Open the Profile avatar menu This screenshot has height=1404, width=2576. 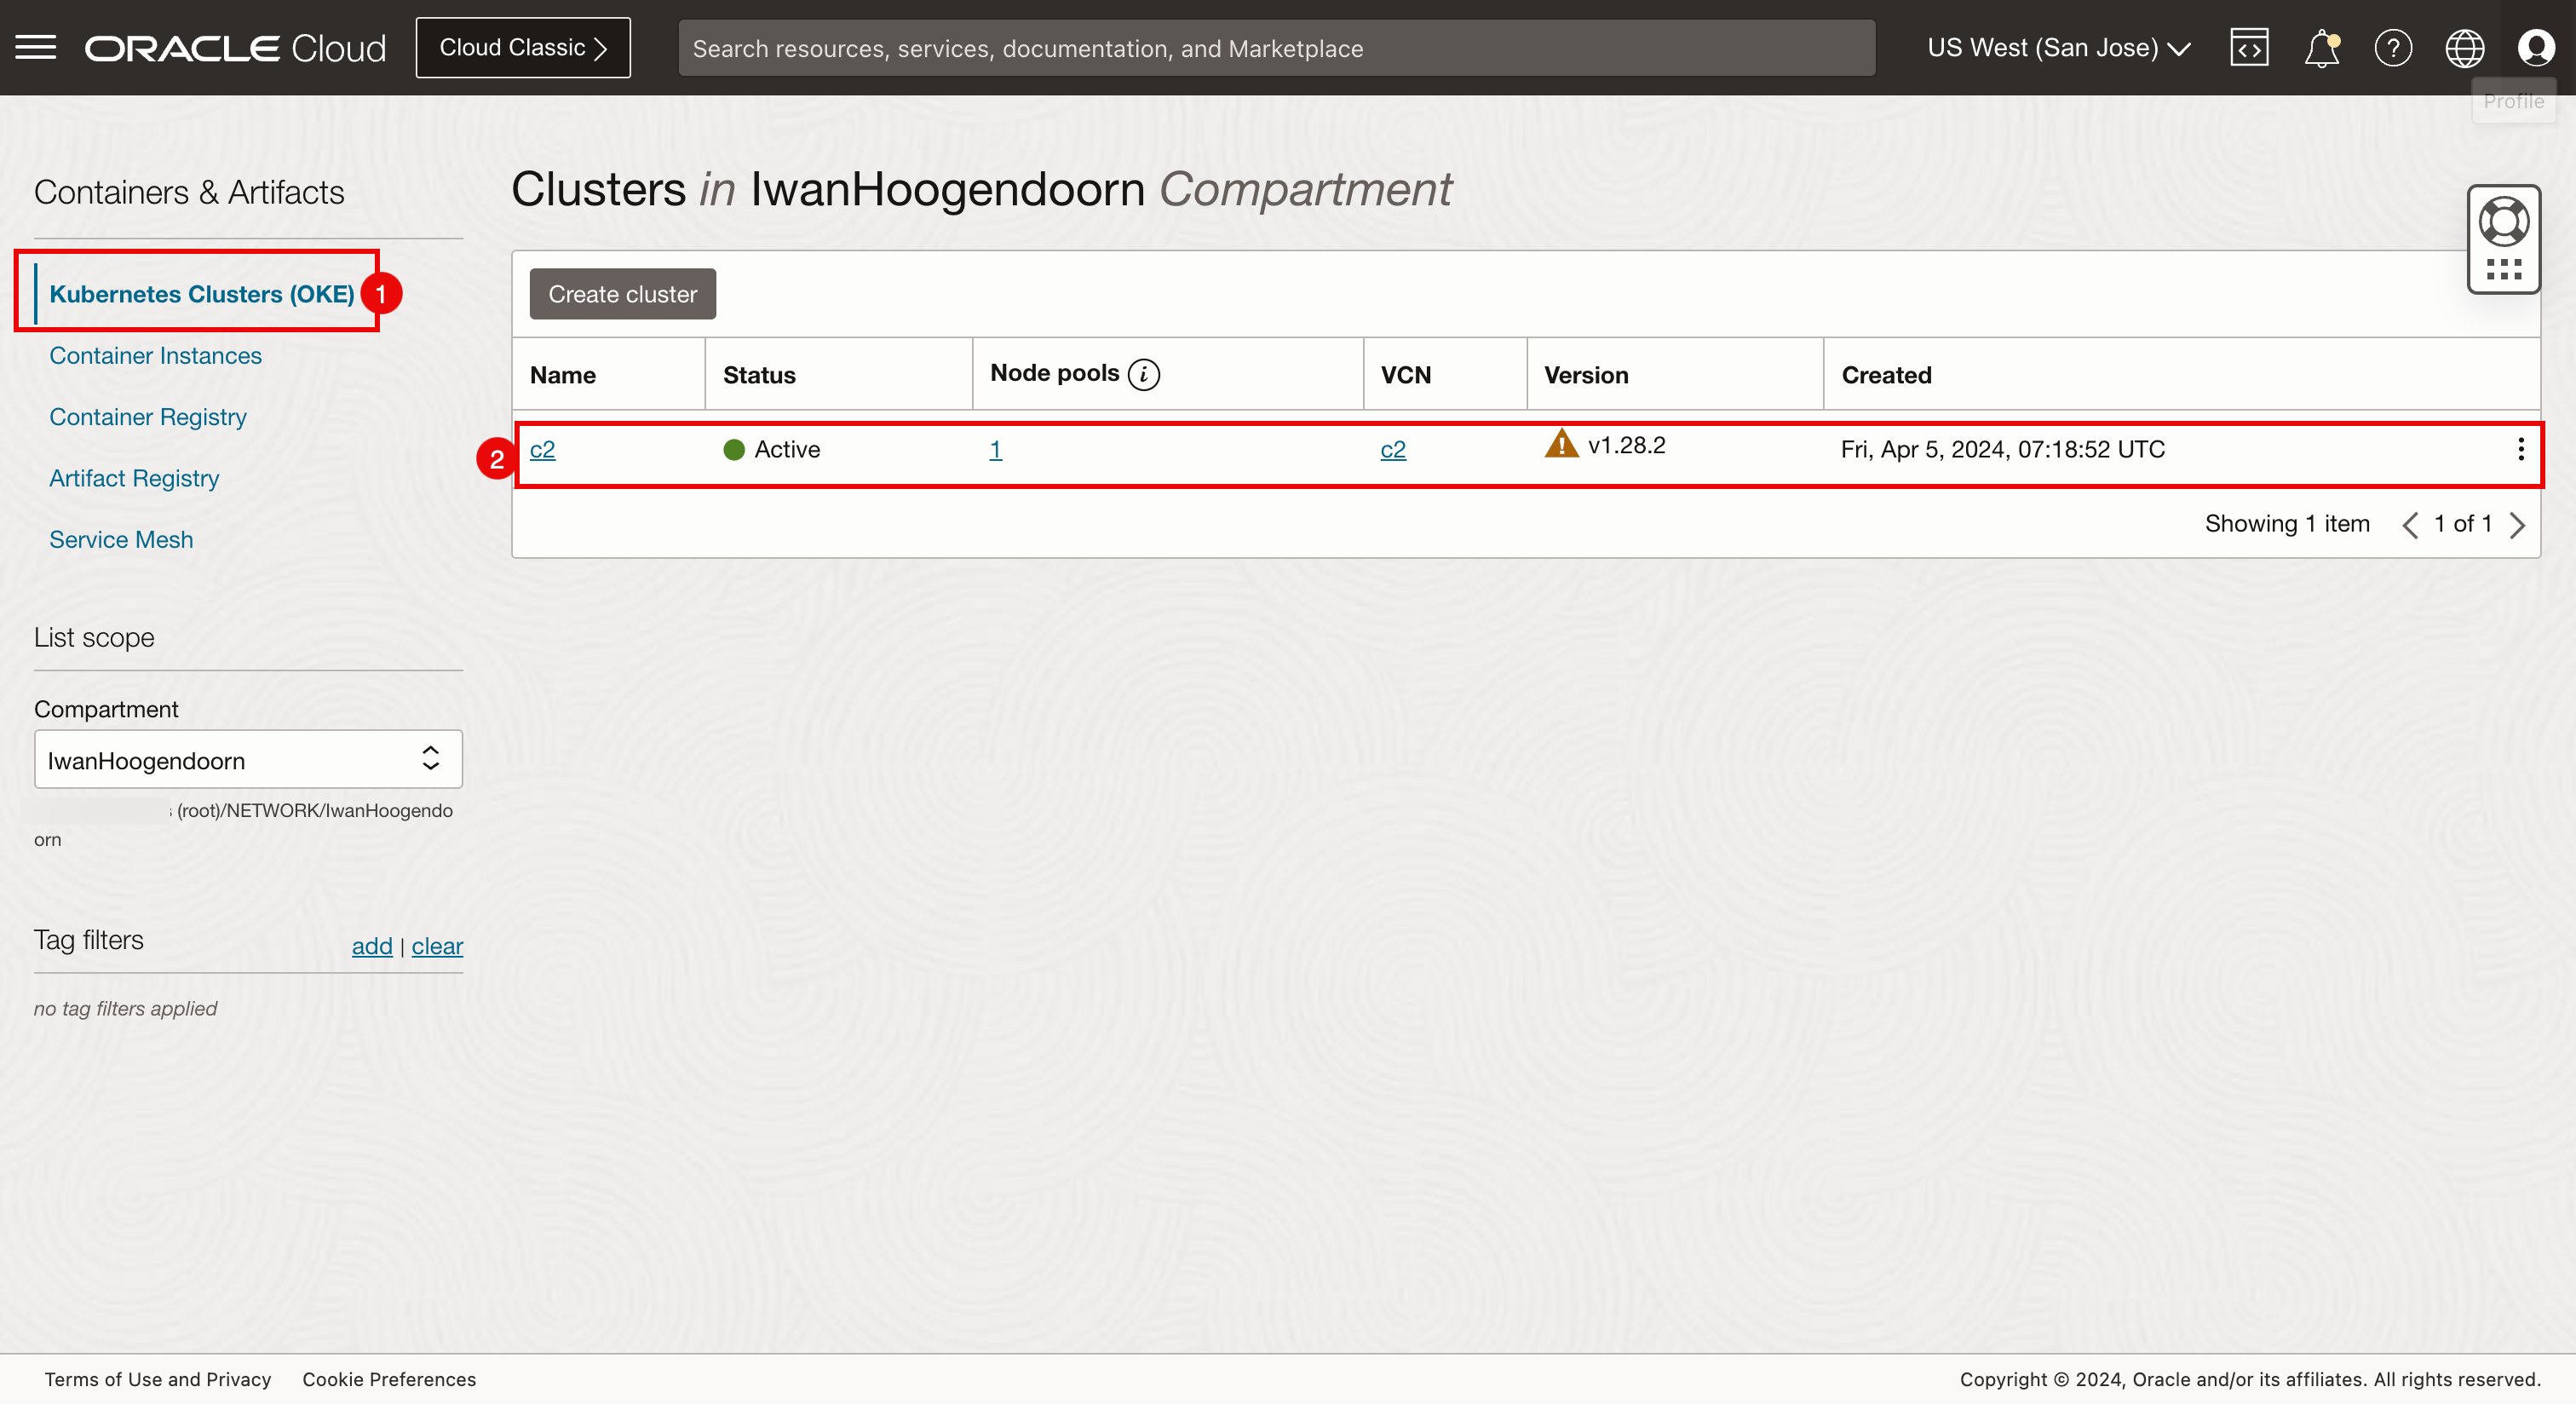(x=2536, y=47)
